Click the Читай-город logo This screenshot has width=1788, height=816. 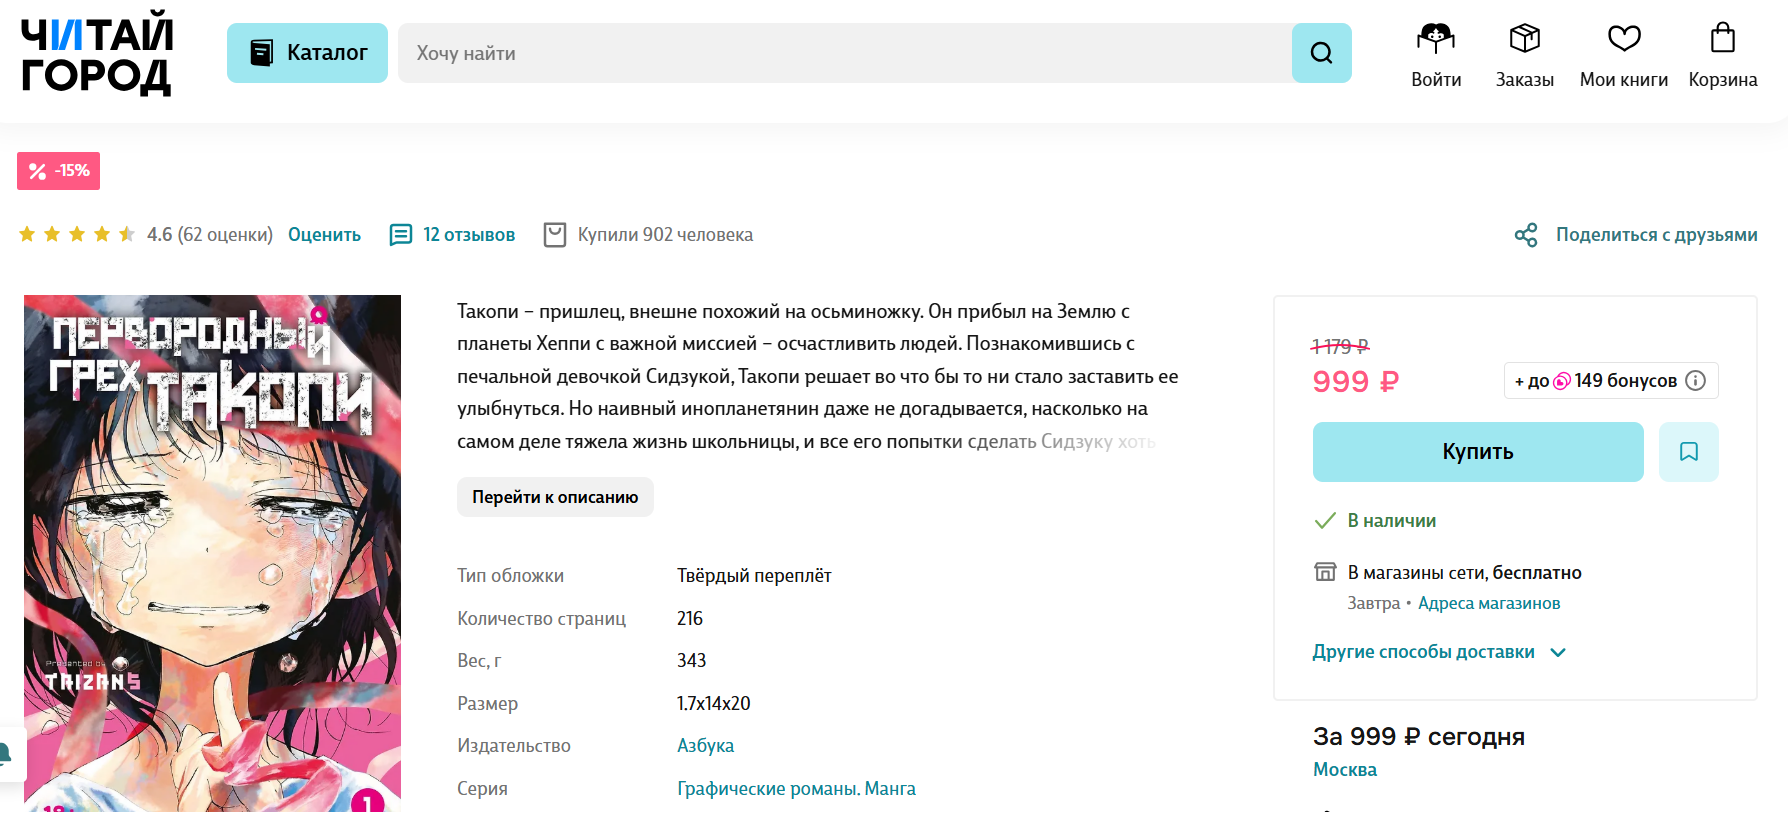(96, 54)
